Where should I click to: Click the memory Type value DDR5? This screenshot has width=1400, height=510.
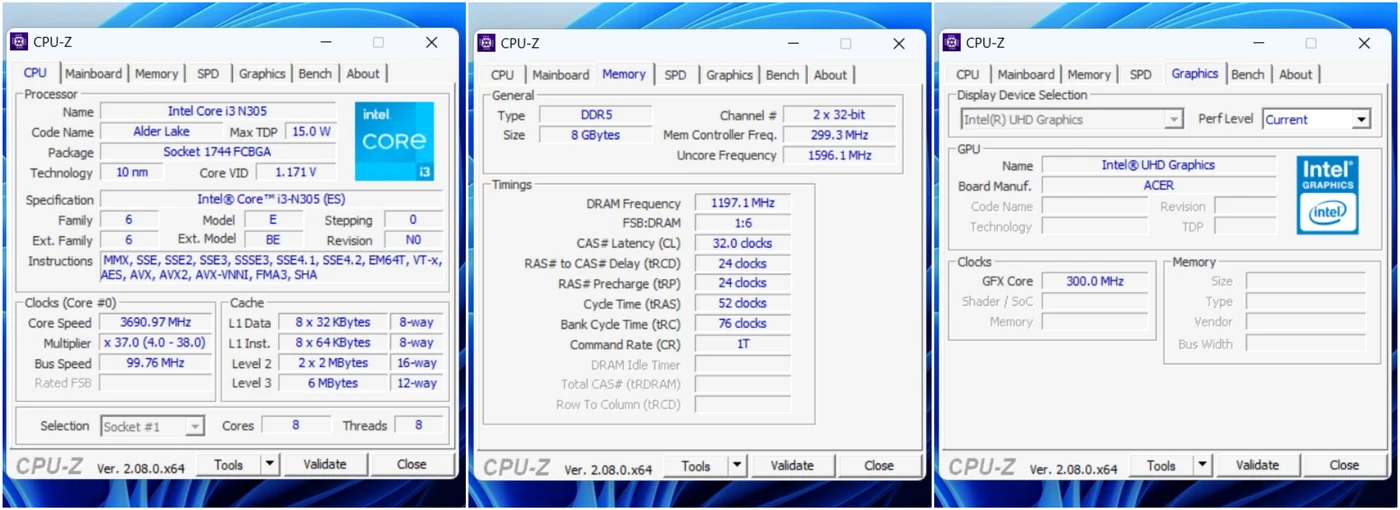596,115
